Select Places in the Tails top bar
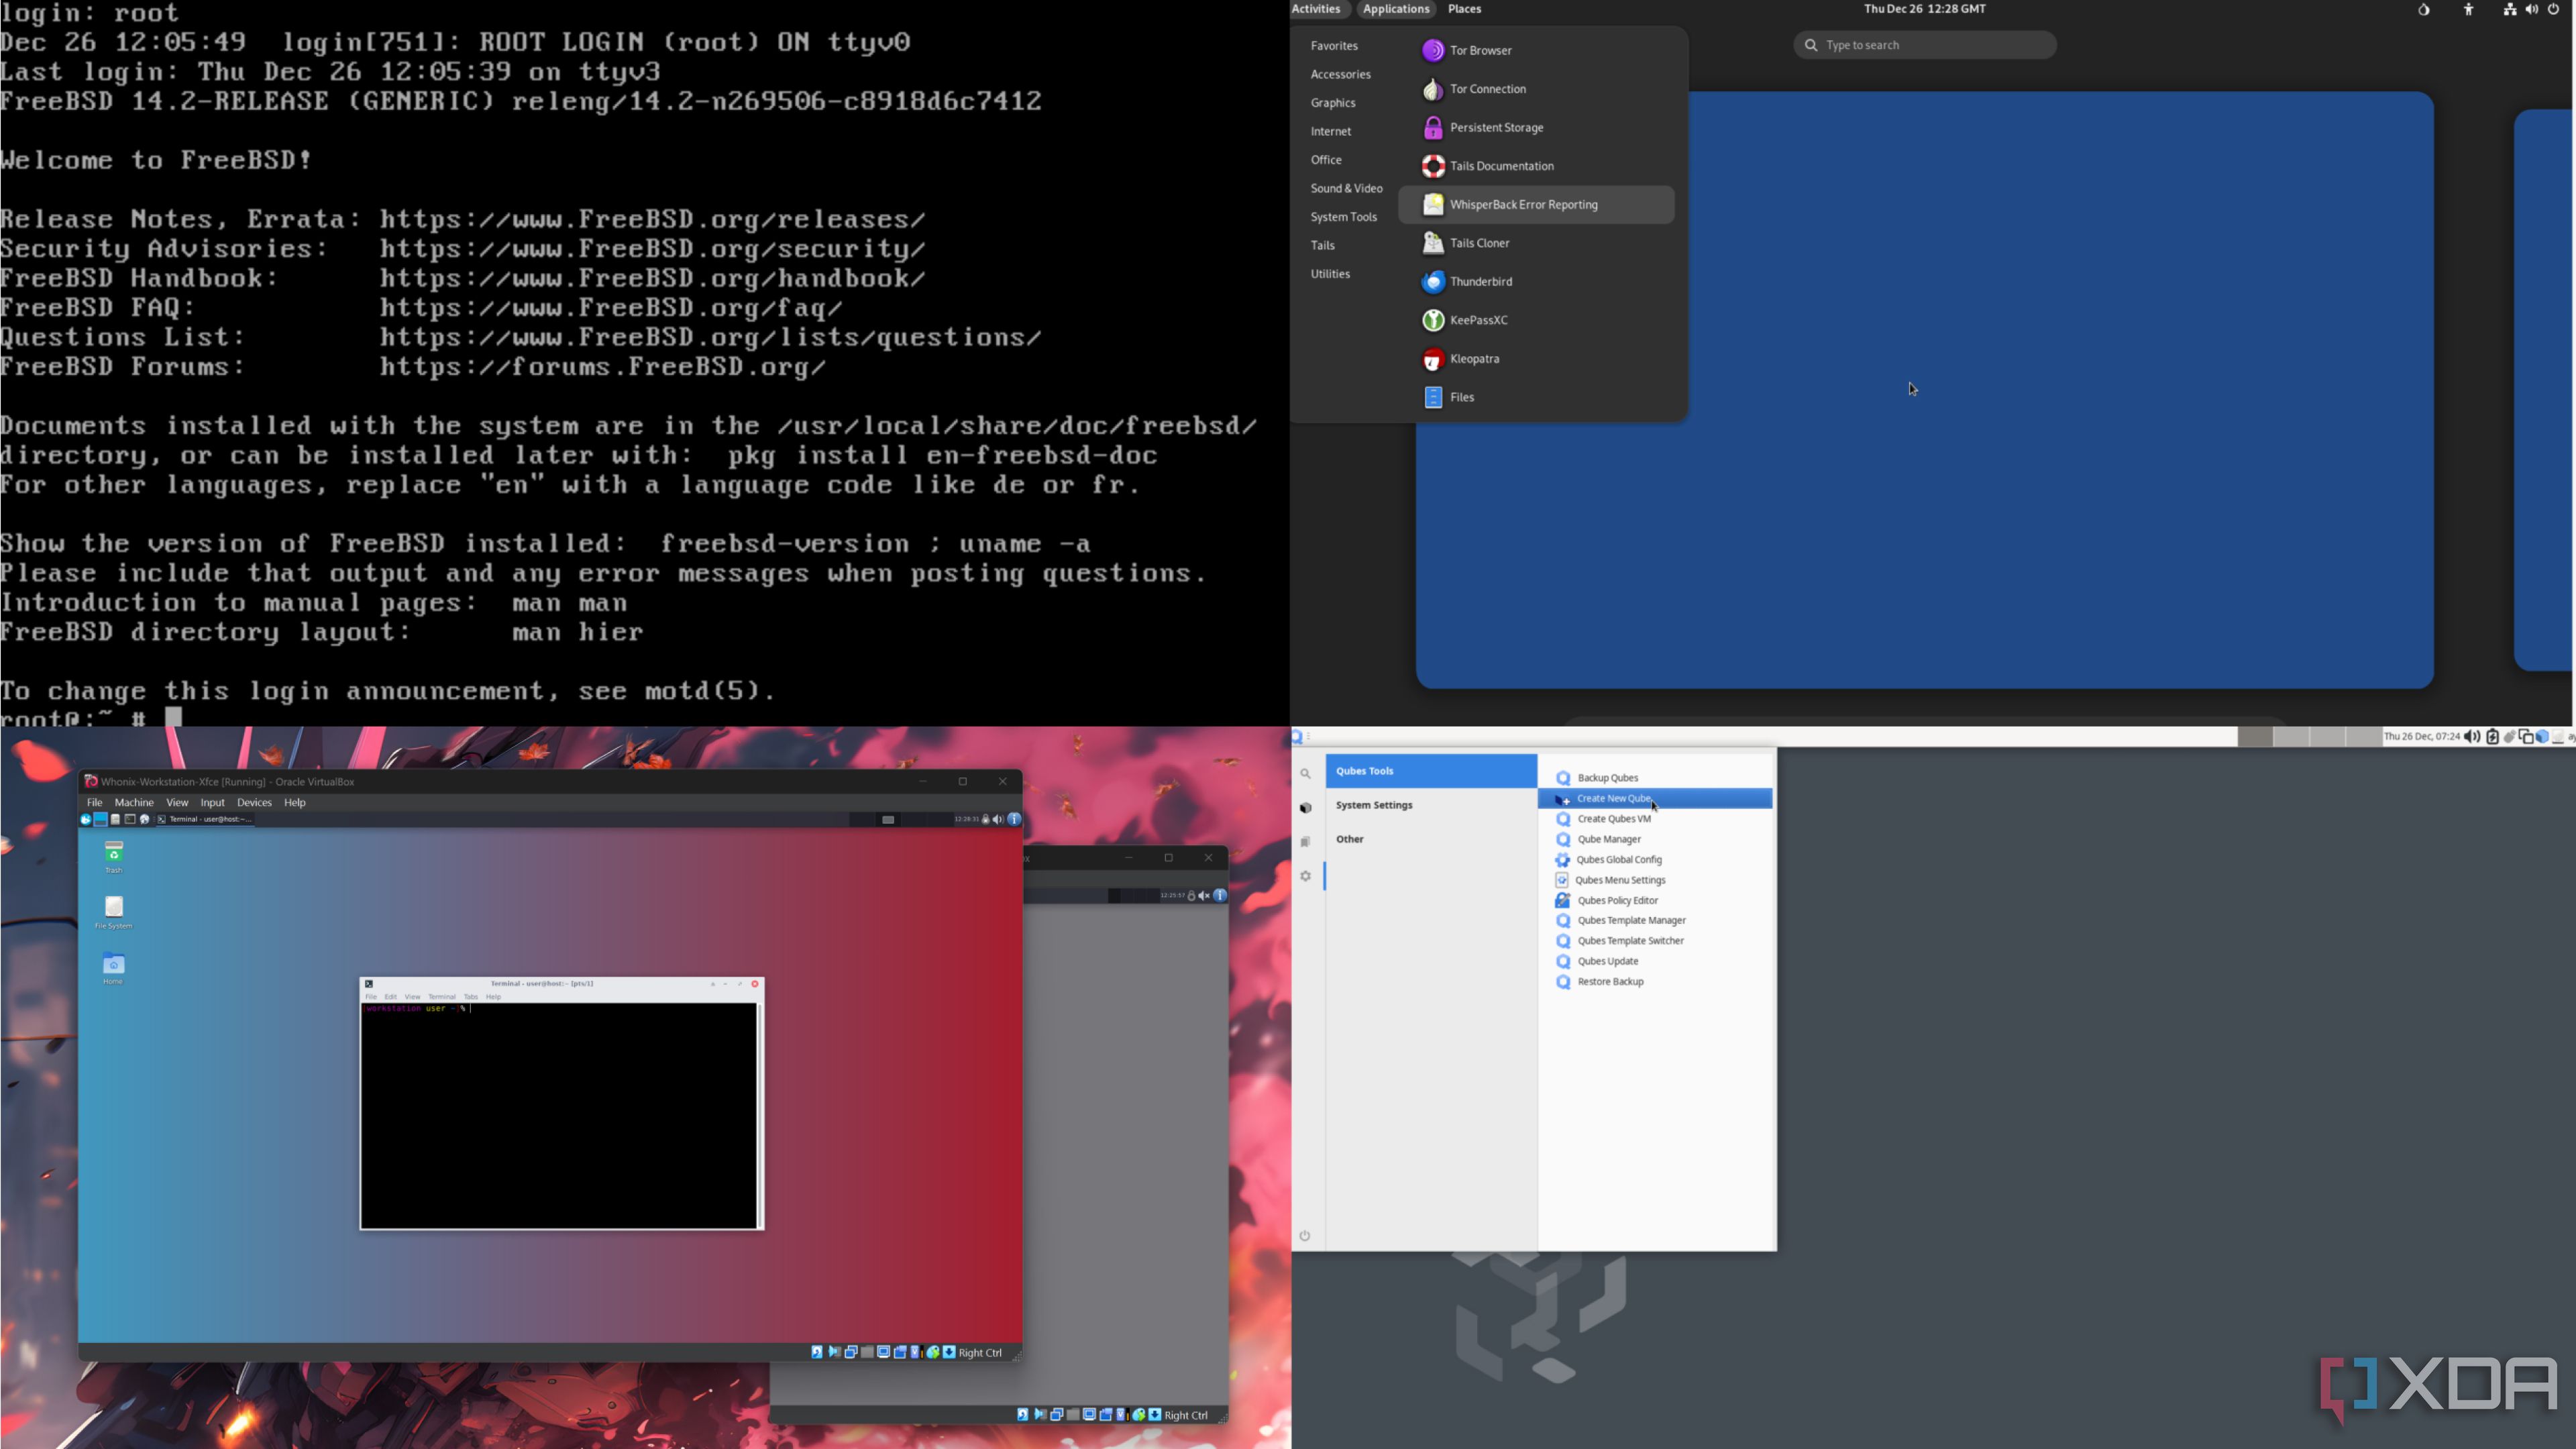 coord(1464,9)
